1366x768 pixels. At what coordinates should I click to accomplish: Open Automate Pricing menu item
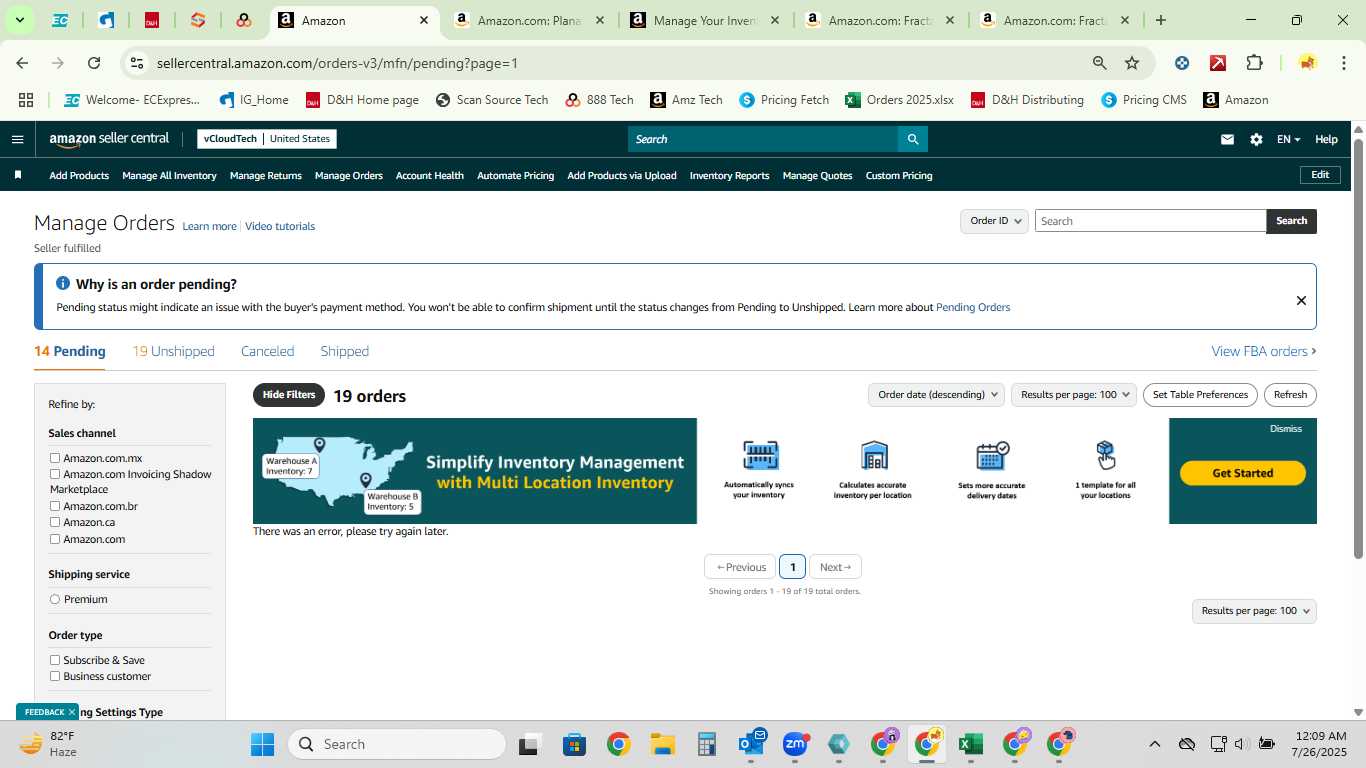(x=515, y=175)
